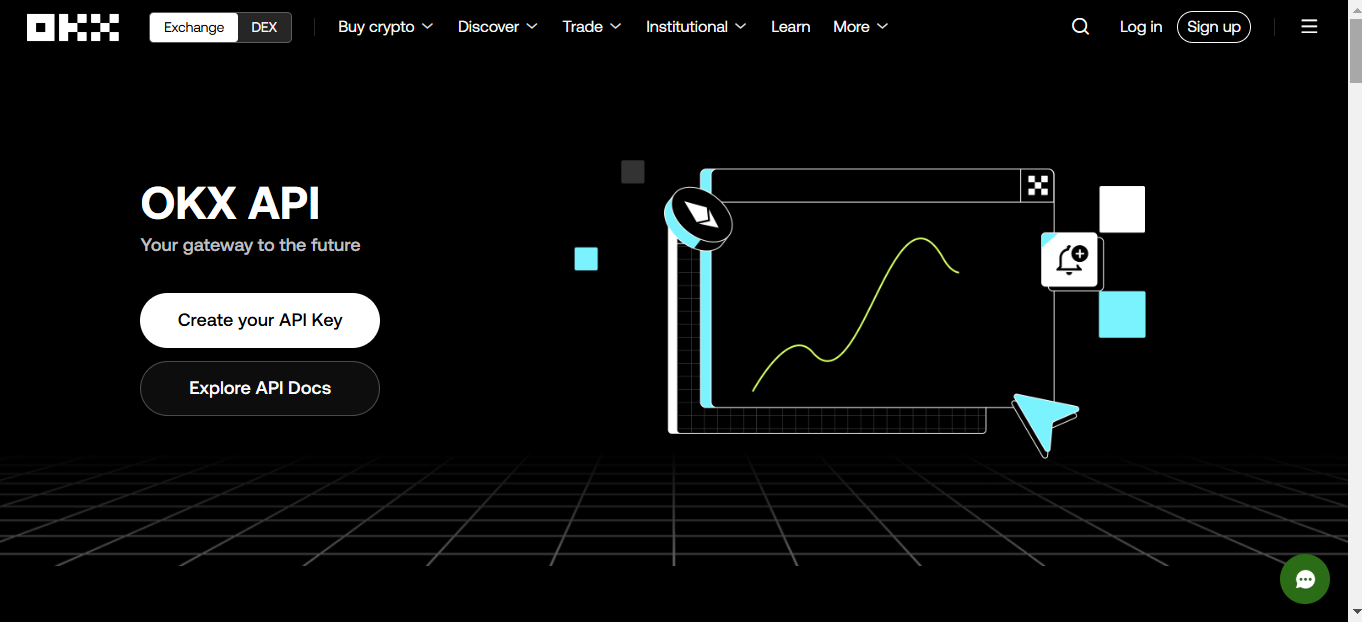
Task: Click Create your API Key
Action: pos(260,320)
